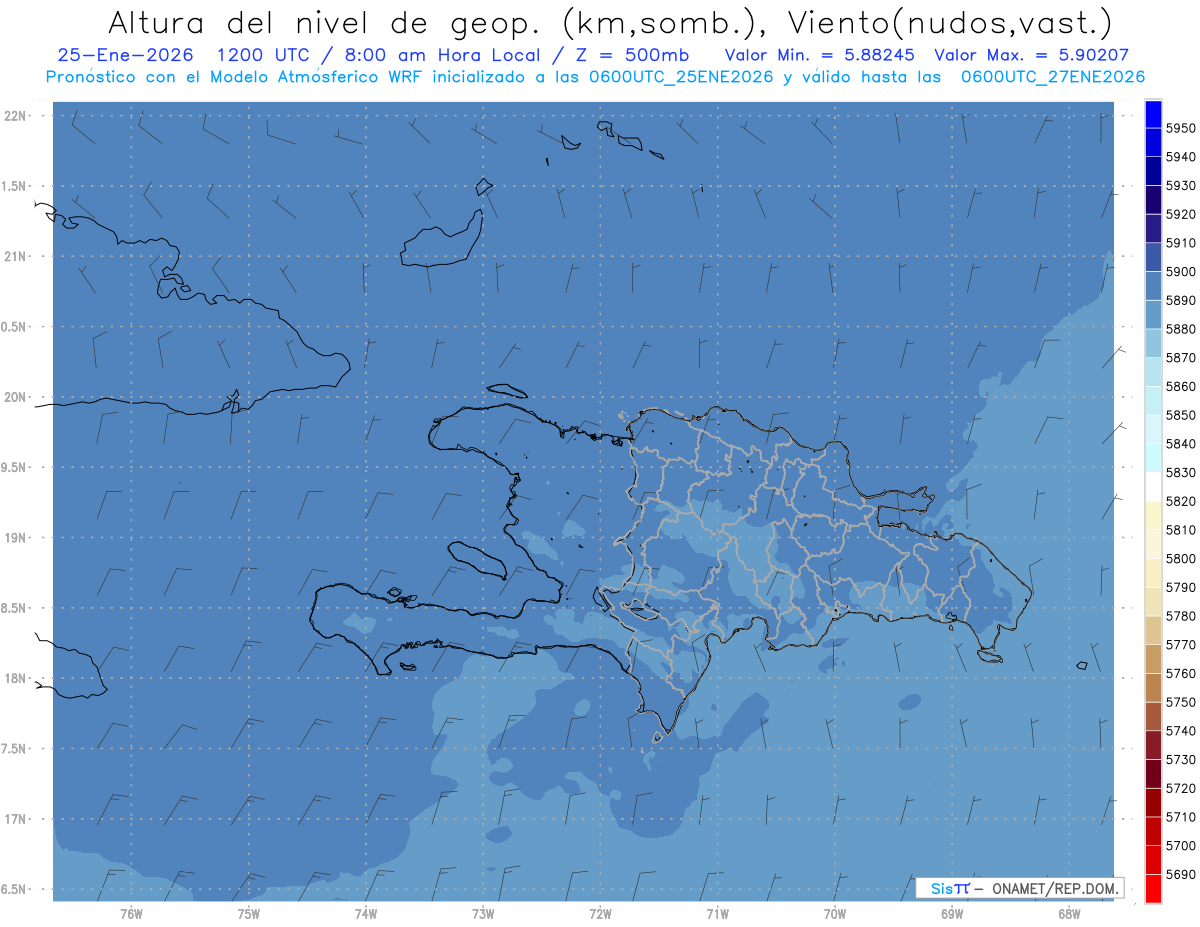The height and width of the screenshot is (927, 1200).
Task: Click the red swatch below the 5690 label
Action: [x=1153, y=888]
